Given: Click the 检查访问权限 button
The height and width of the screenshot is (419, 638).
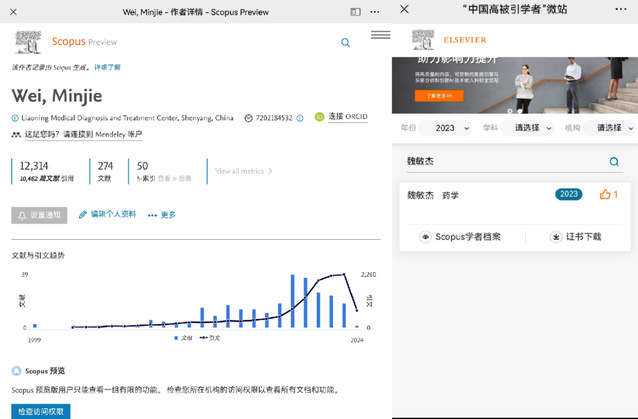Looking at the screenshot, I should (41, 411).
